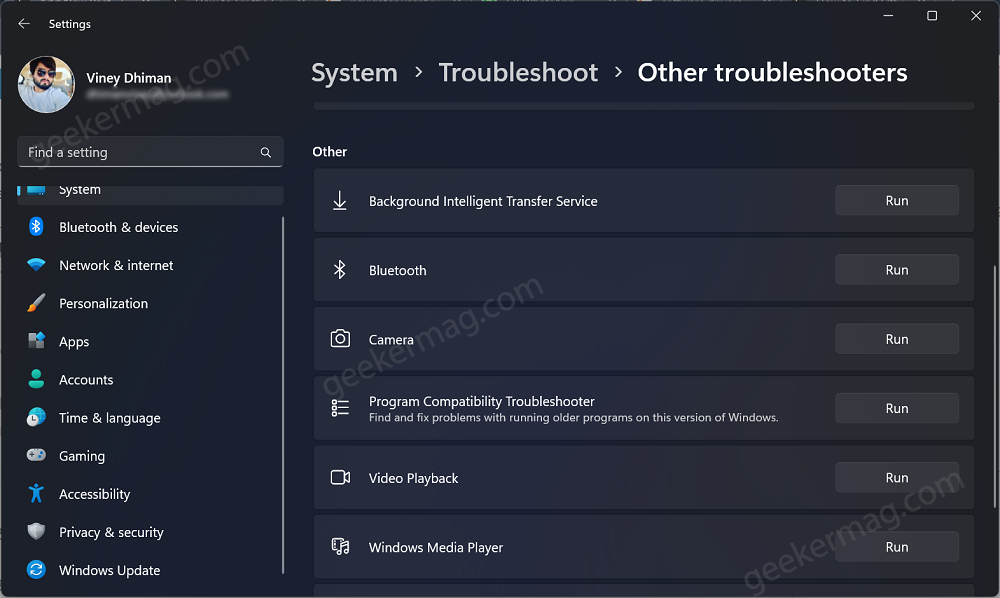The width and height of the screenshot is (1000, 598).
Task: Click the Gaming controller icon
Action: (36, 455)
